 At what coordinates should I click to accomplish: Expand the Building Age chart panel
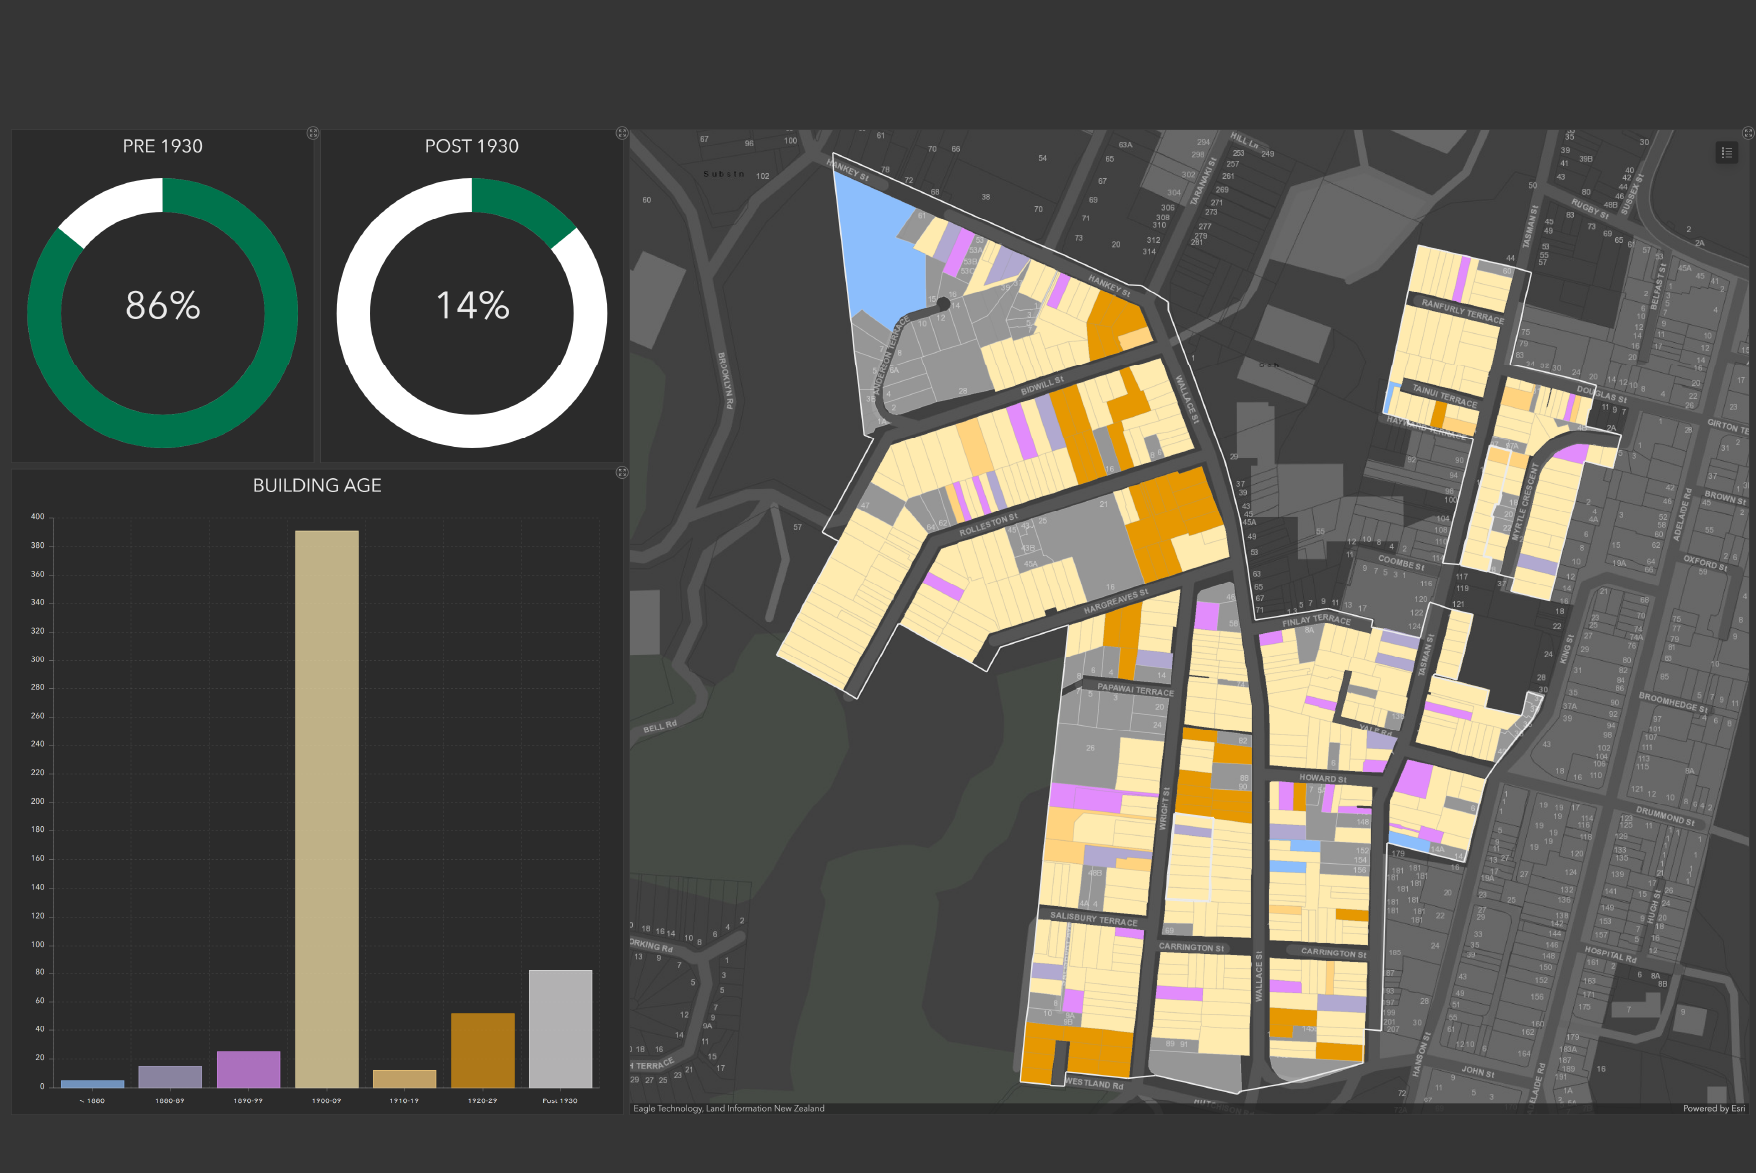click(x=622, y=472)
